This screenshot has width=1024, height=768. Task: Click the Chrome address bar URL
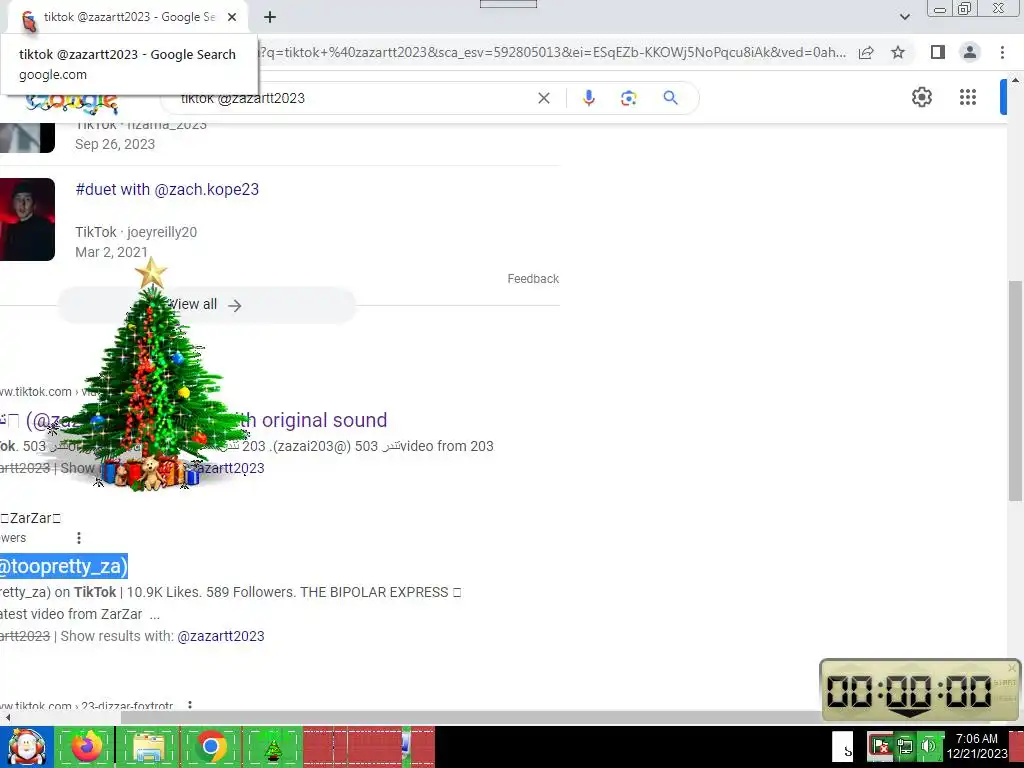point(552,52)
